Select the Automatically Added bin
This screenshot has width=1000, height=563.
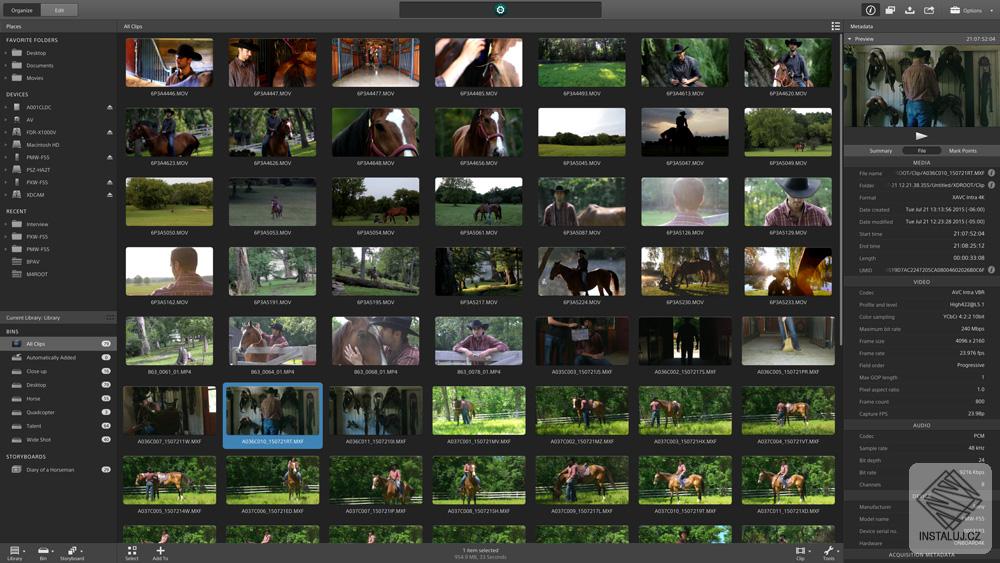coord(58,358)
